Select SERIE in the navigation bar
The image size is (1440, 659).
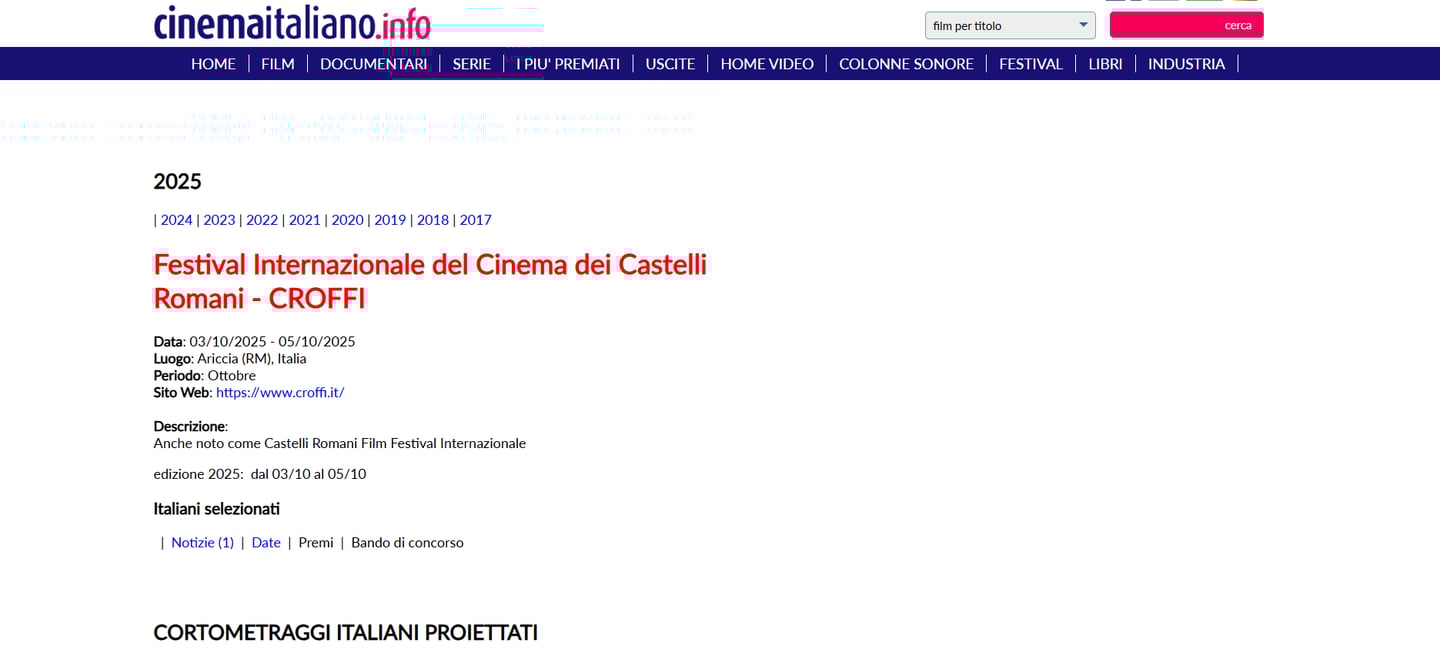pyautogui.click(x=472, y=64)
